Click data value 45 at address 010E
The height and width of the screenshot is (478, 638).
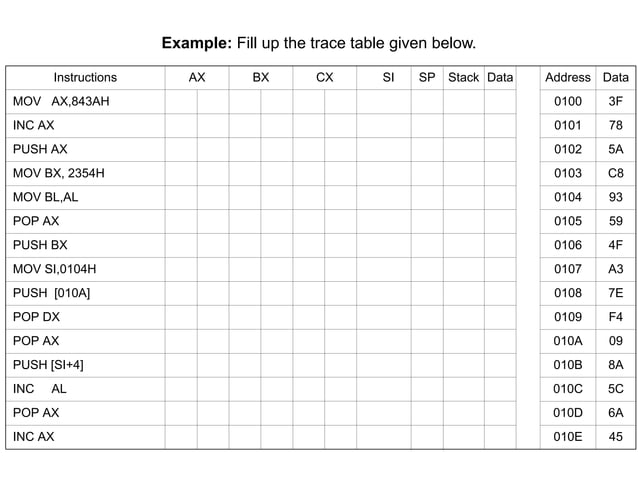(616, 437)
